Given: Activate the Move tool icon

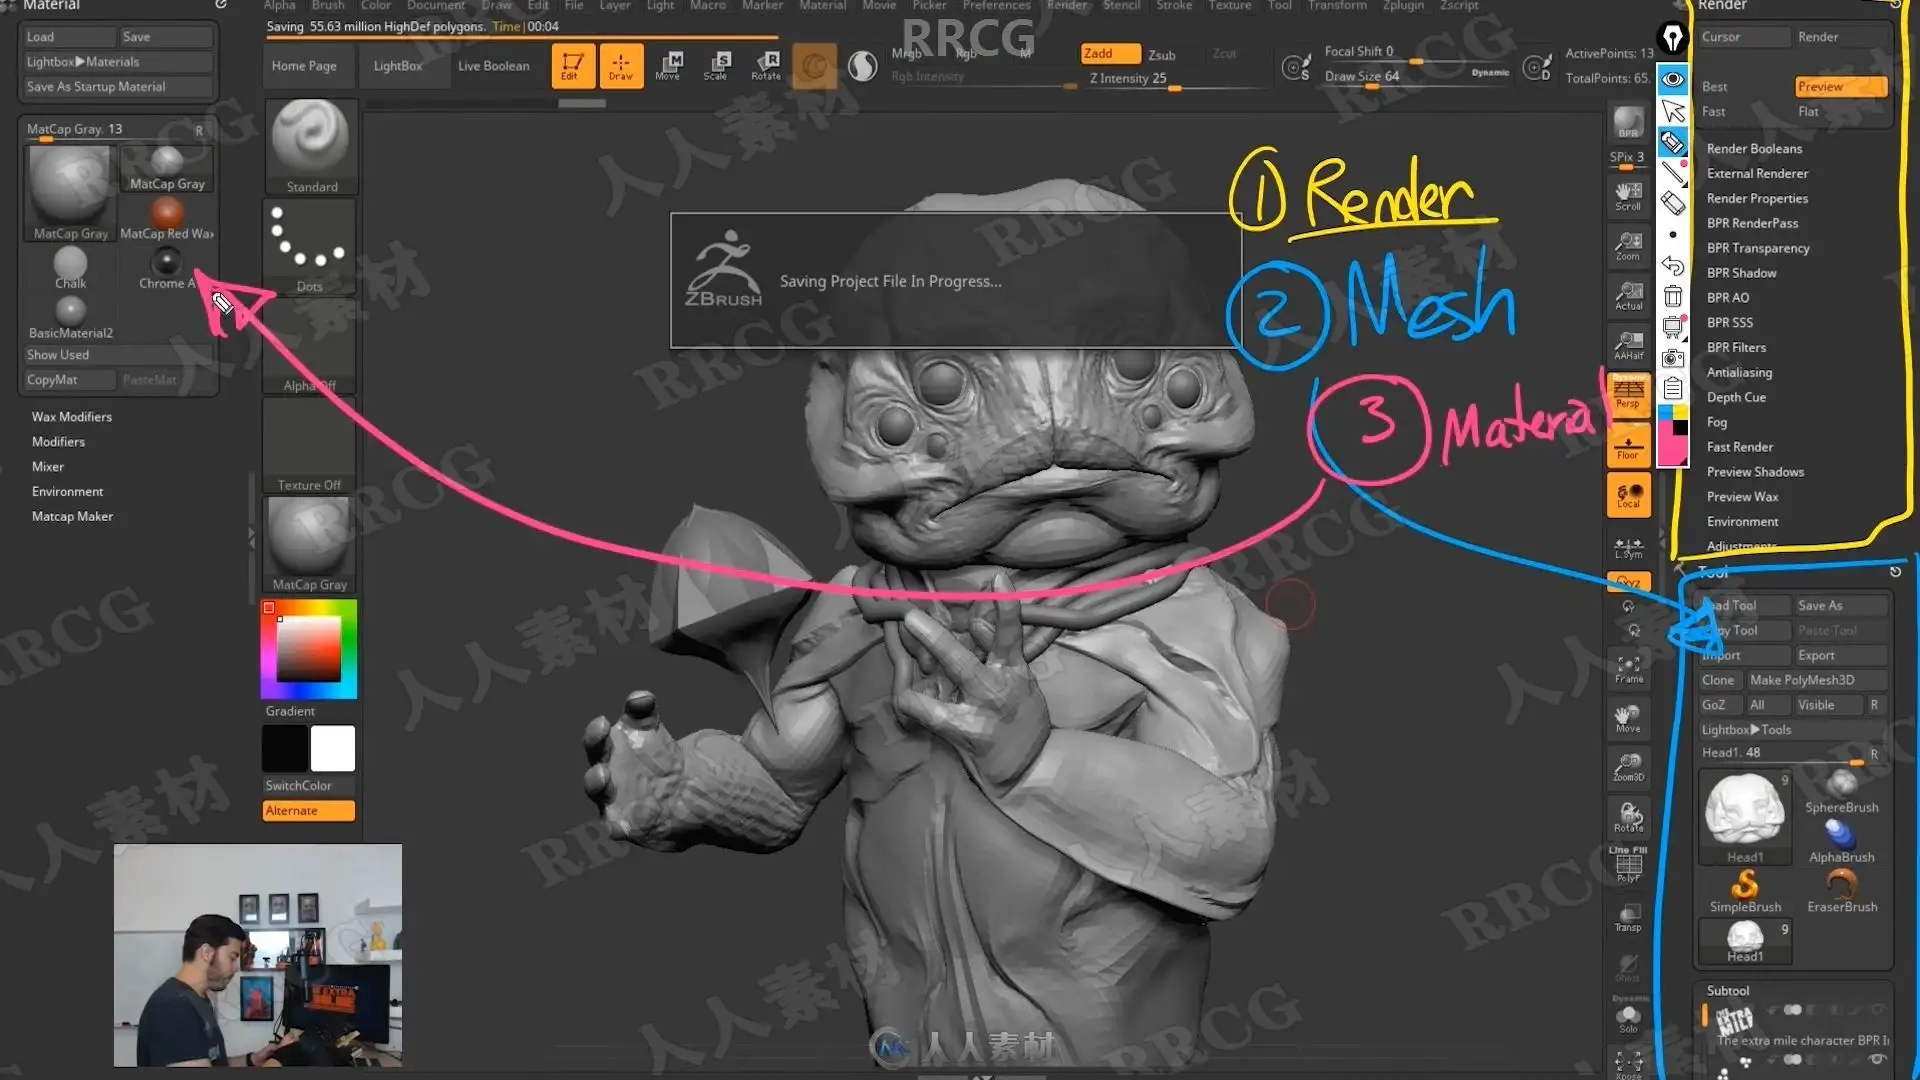Looking at the screenshot, I should (668, 66).
